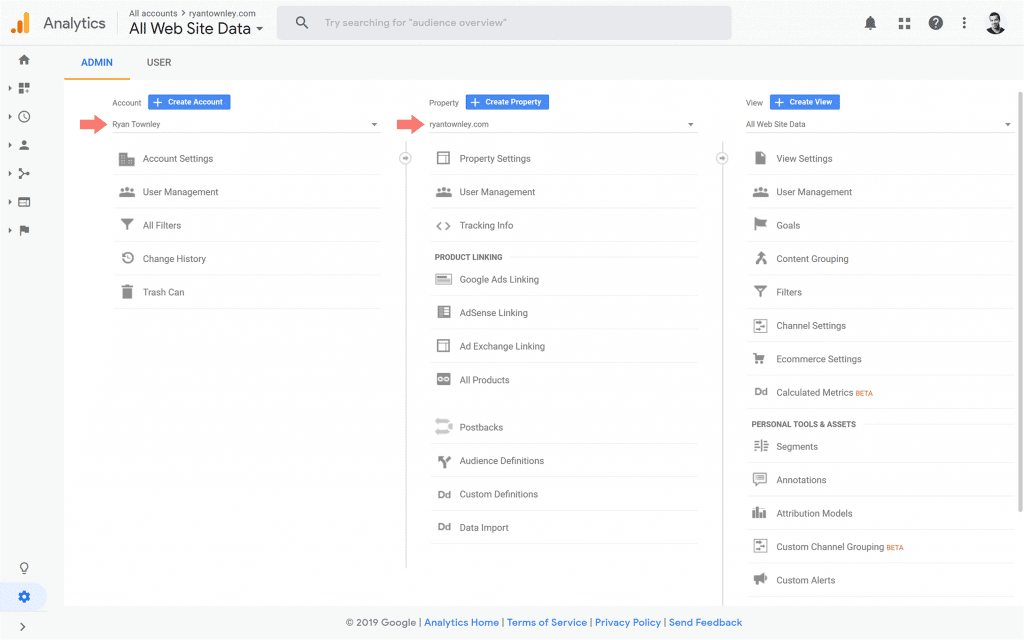Screen dimensions: 1024x640
Task: Click the Create Account button
Action: [x=189, y=102]
